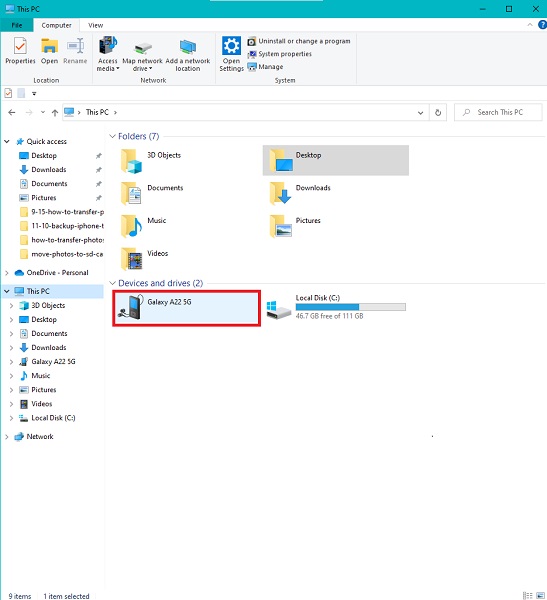547x600 pixels.
Task: Select the Desktop folder in main pane
Action: pos(336,160)
